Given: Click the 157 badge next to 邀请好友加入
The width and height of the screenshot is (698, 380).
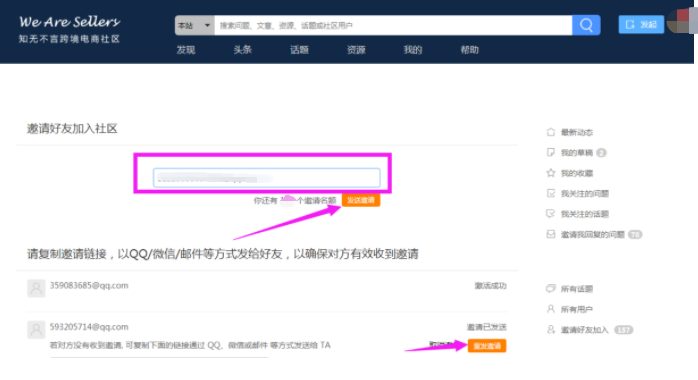Looking at the screenshot, I should click(x=624, y=330).
